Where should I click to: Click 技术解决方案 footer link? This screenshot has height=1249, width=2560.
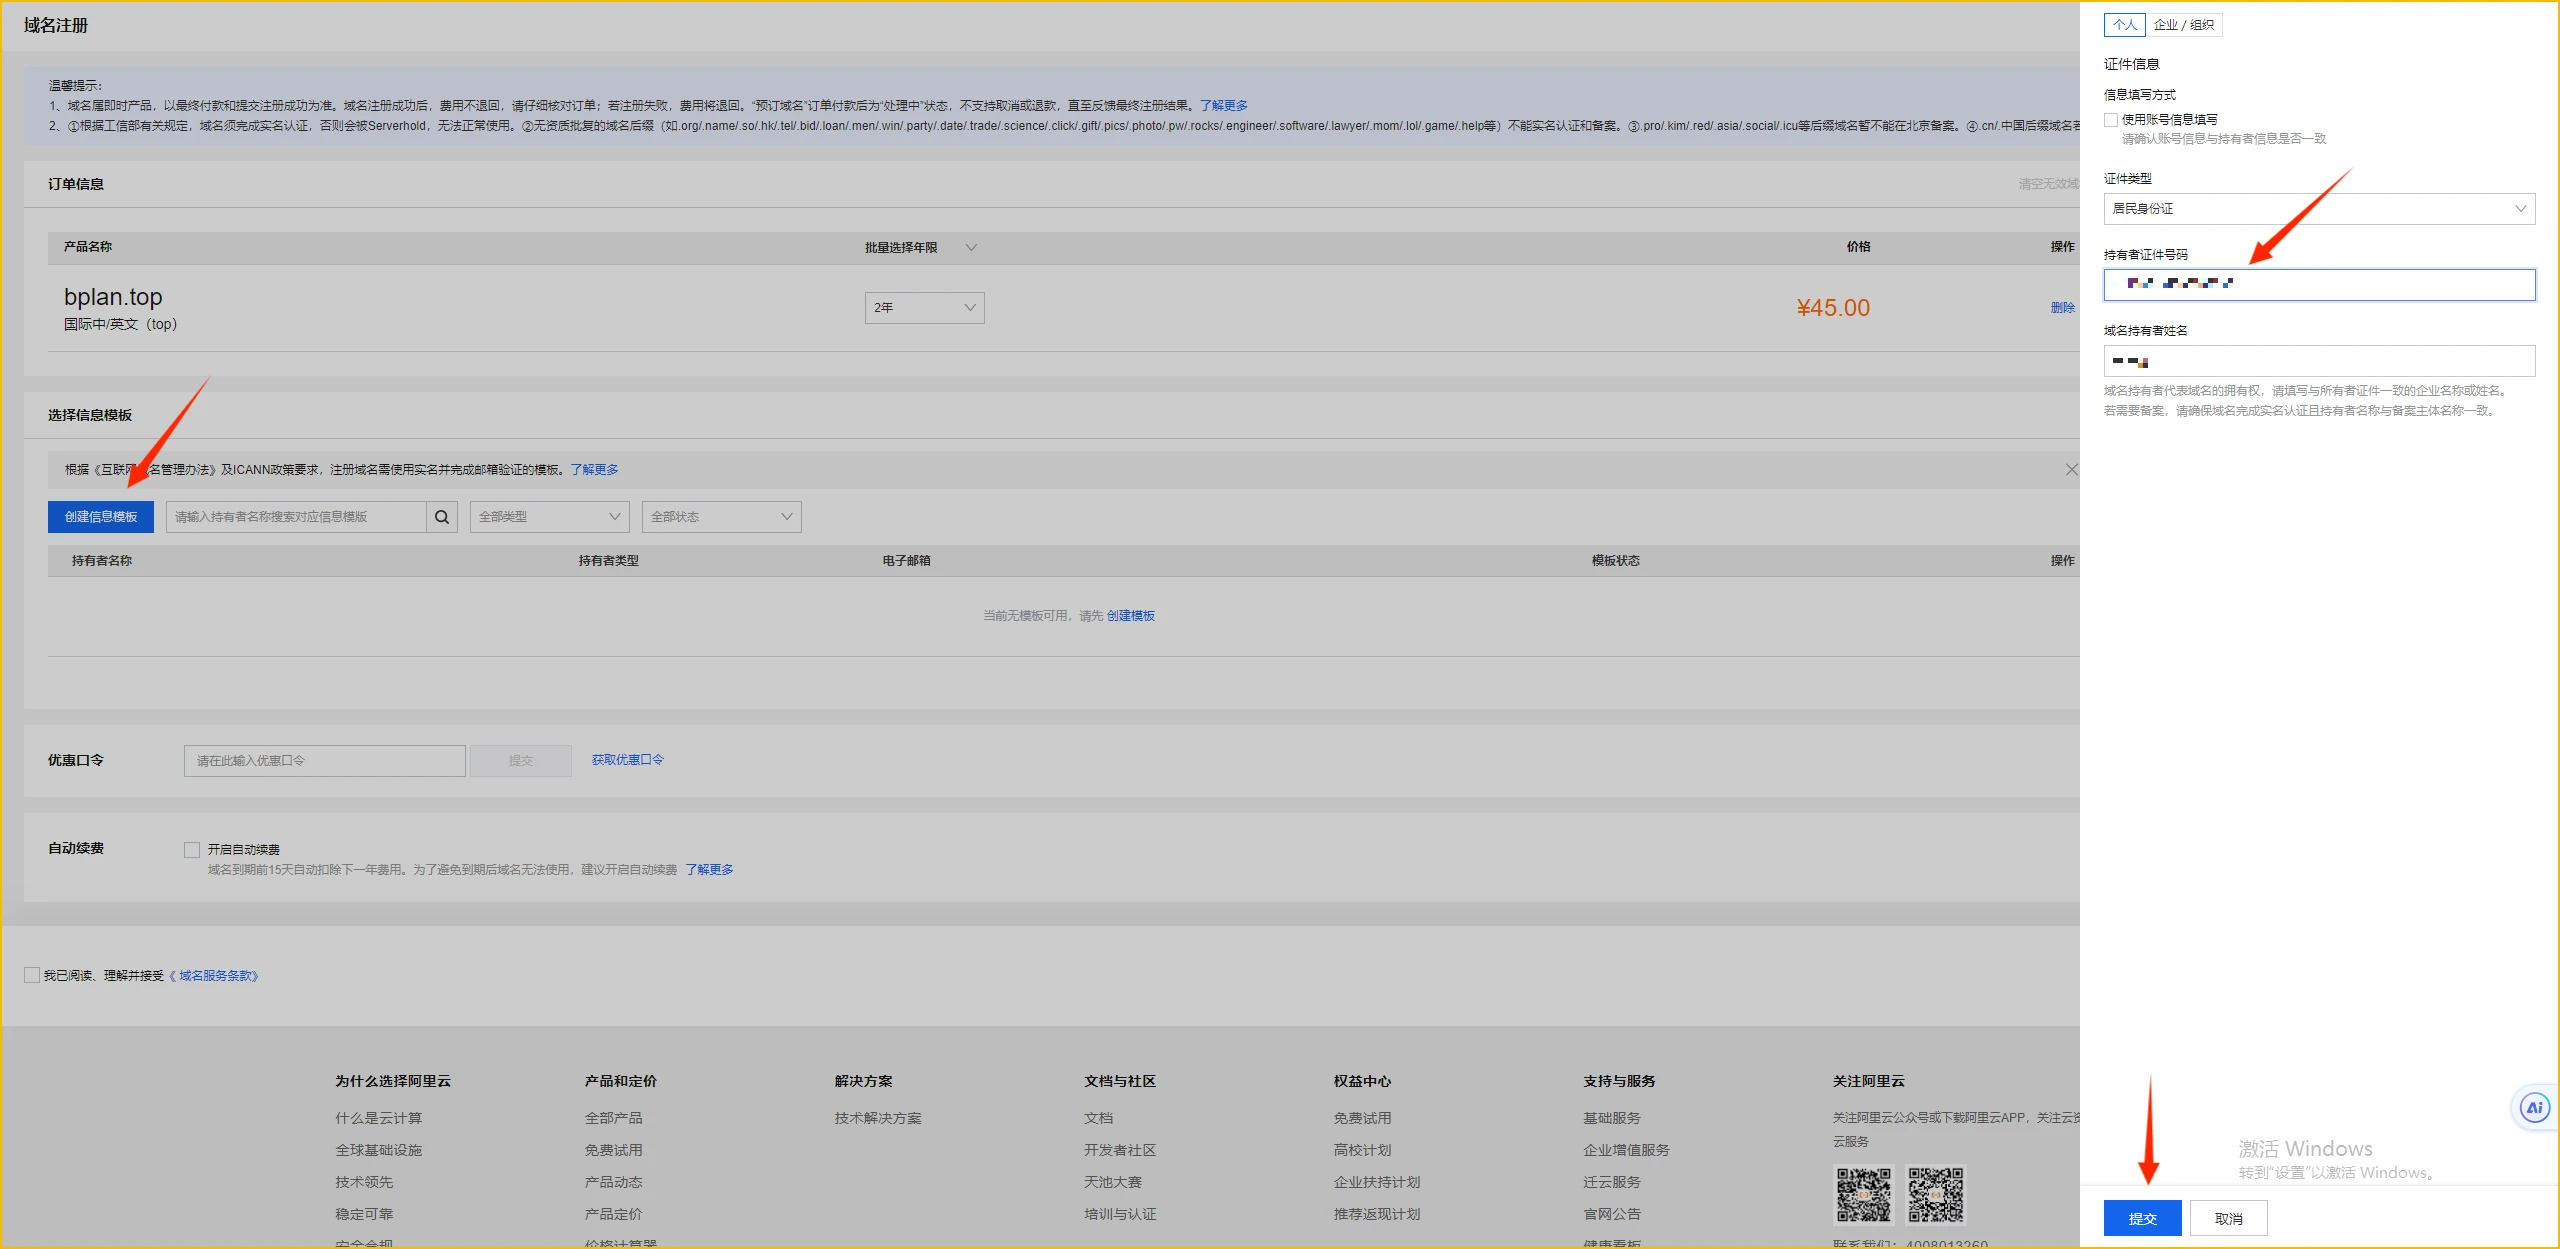pos(878,1118)
